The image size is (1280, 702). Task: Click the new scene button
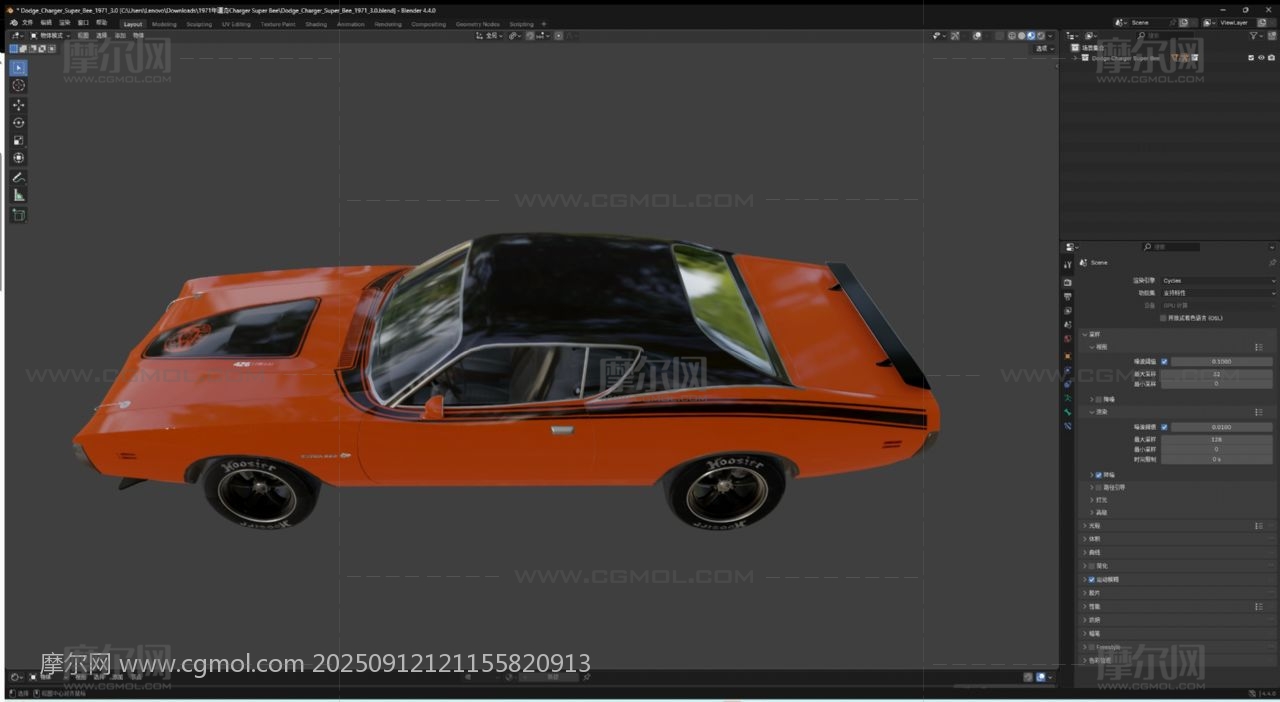[1185, 22]
